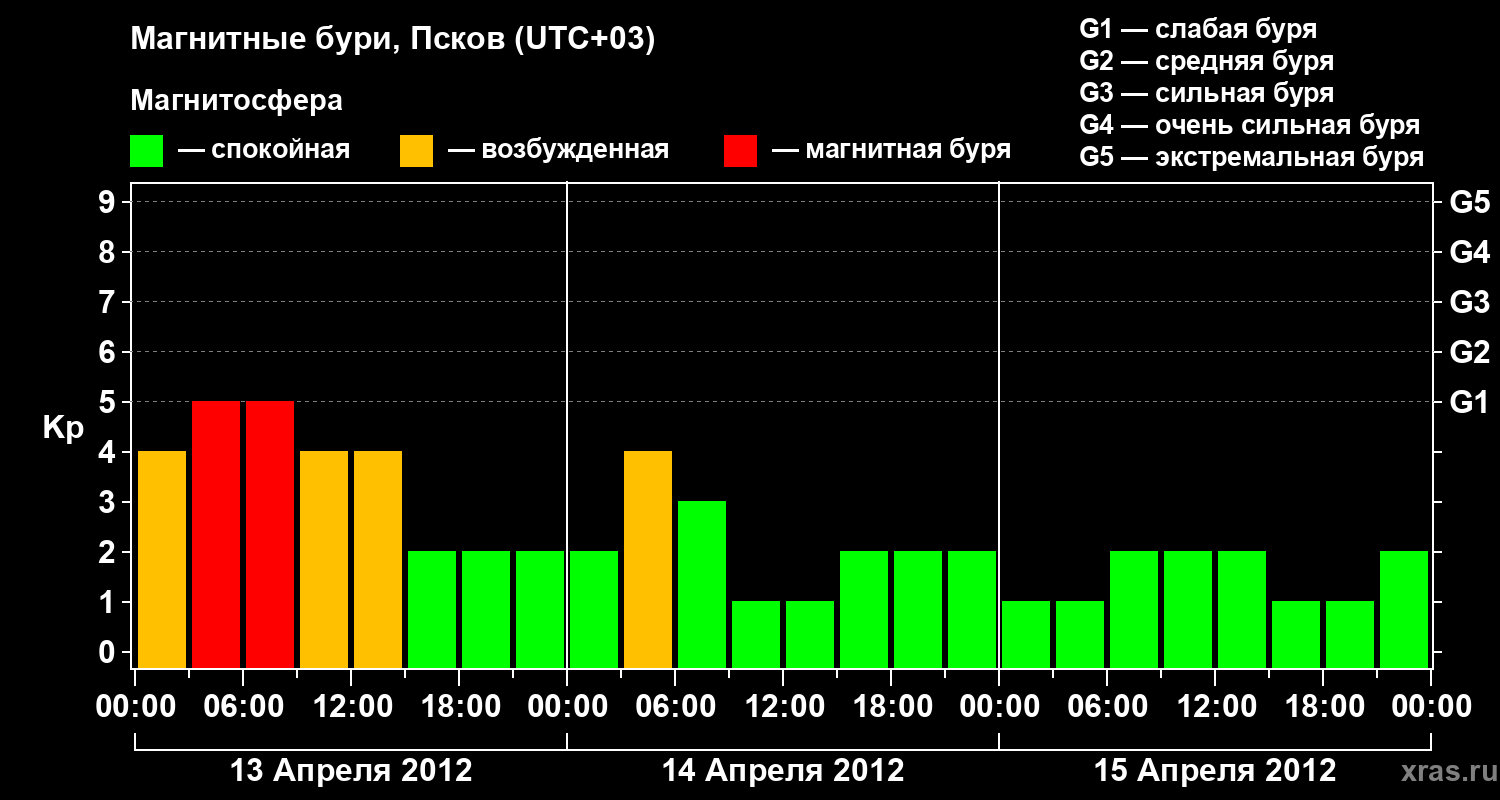Click the green bar for 06:00–09:00 on 15 April
This screenshot has width=1500, height=800.
(1134, 609)
